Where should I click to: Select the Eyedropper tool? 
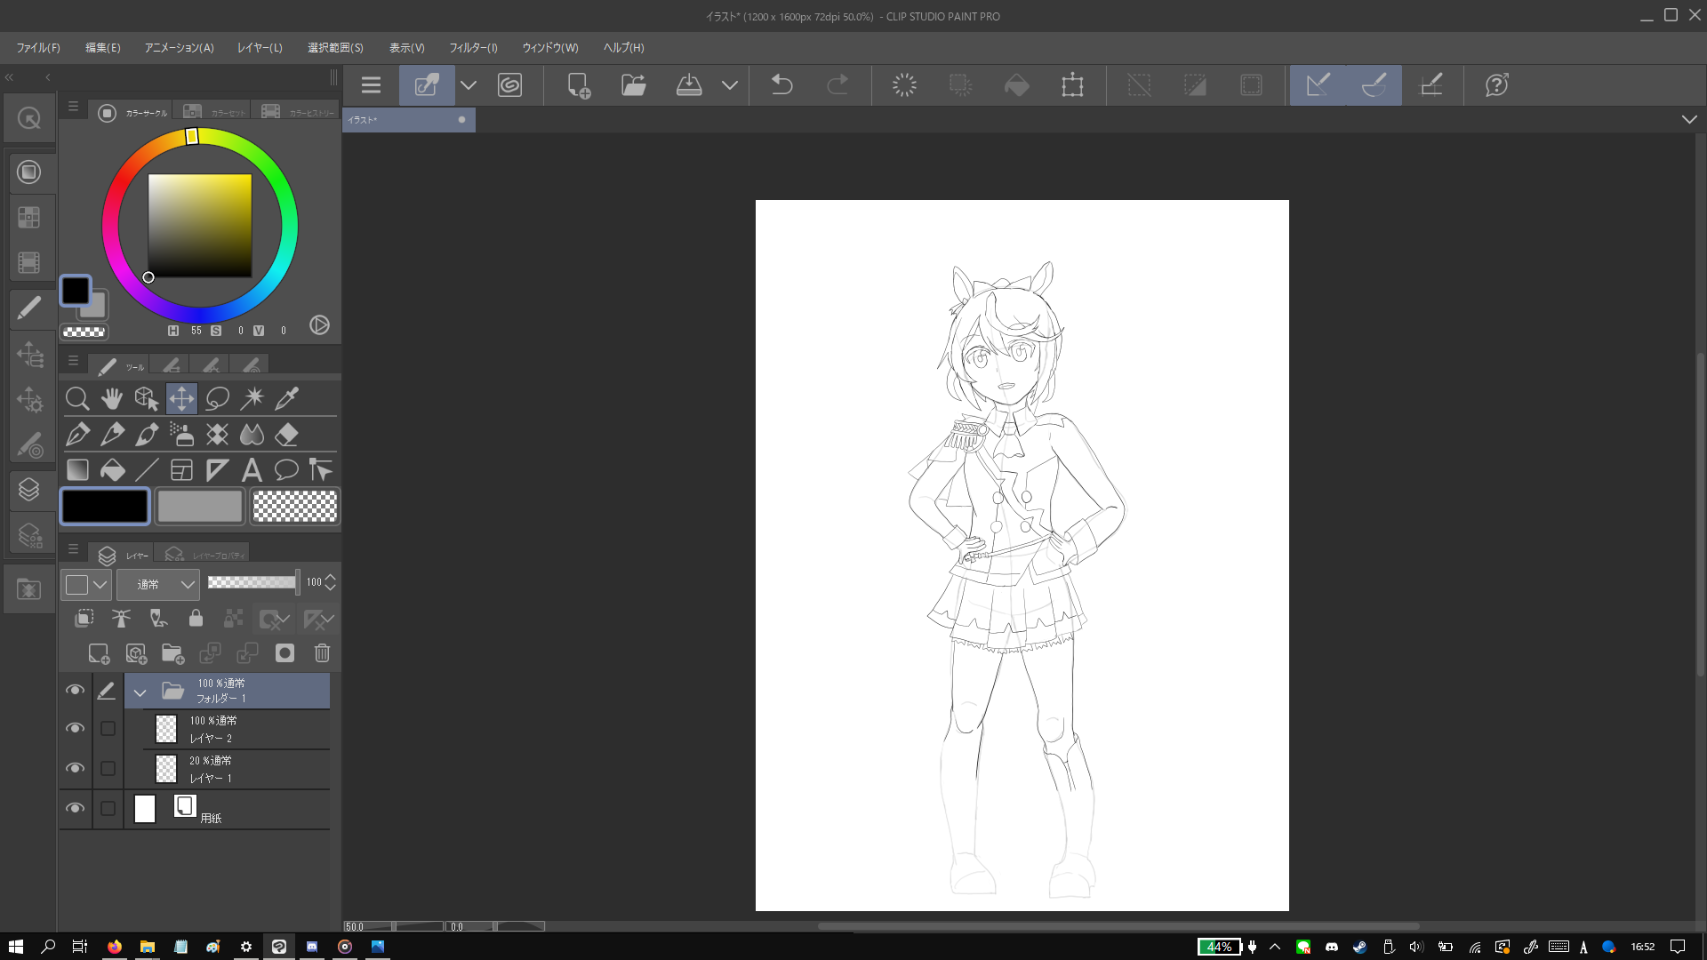[287, 398]
